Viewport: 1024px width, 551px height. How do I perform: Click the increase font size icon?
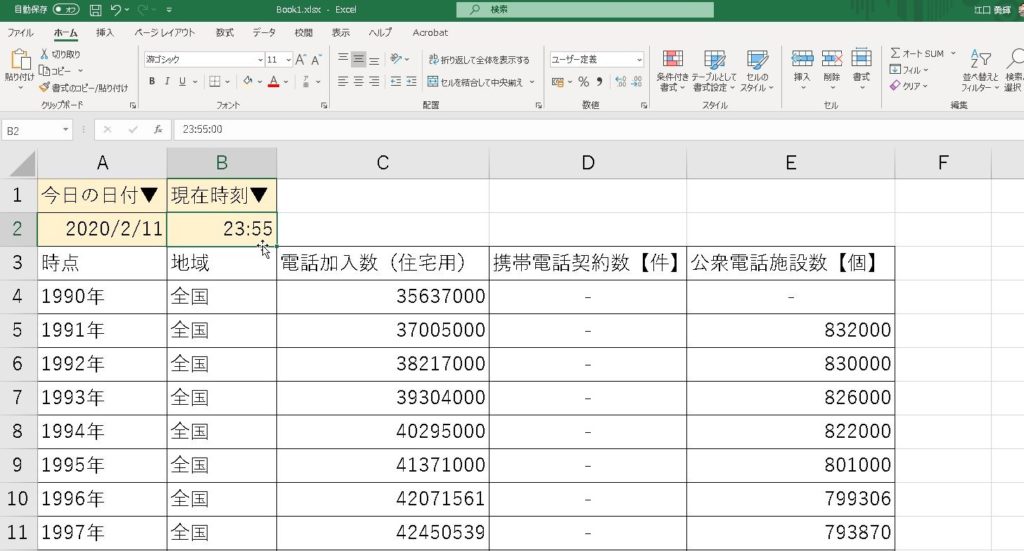300,60
